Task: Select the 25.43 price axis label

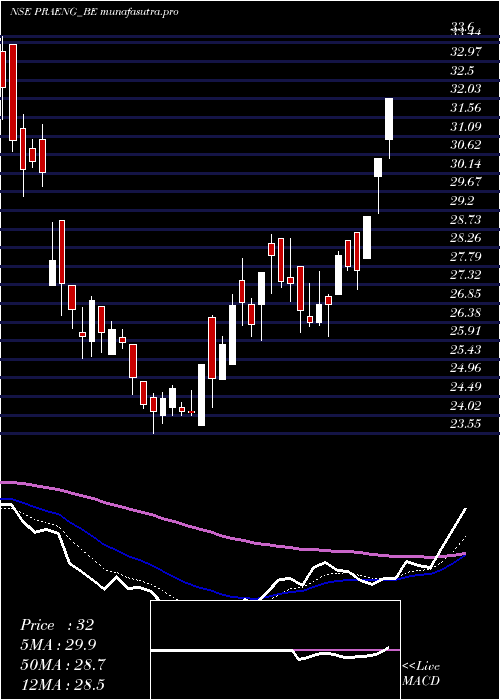Action: point(466,349)
